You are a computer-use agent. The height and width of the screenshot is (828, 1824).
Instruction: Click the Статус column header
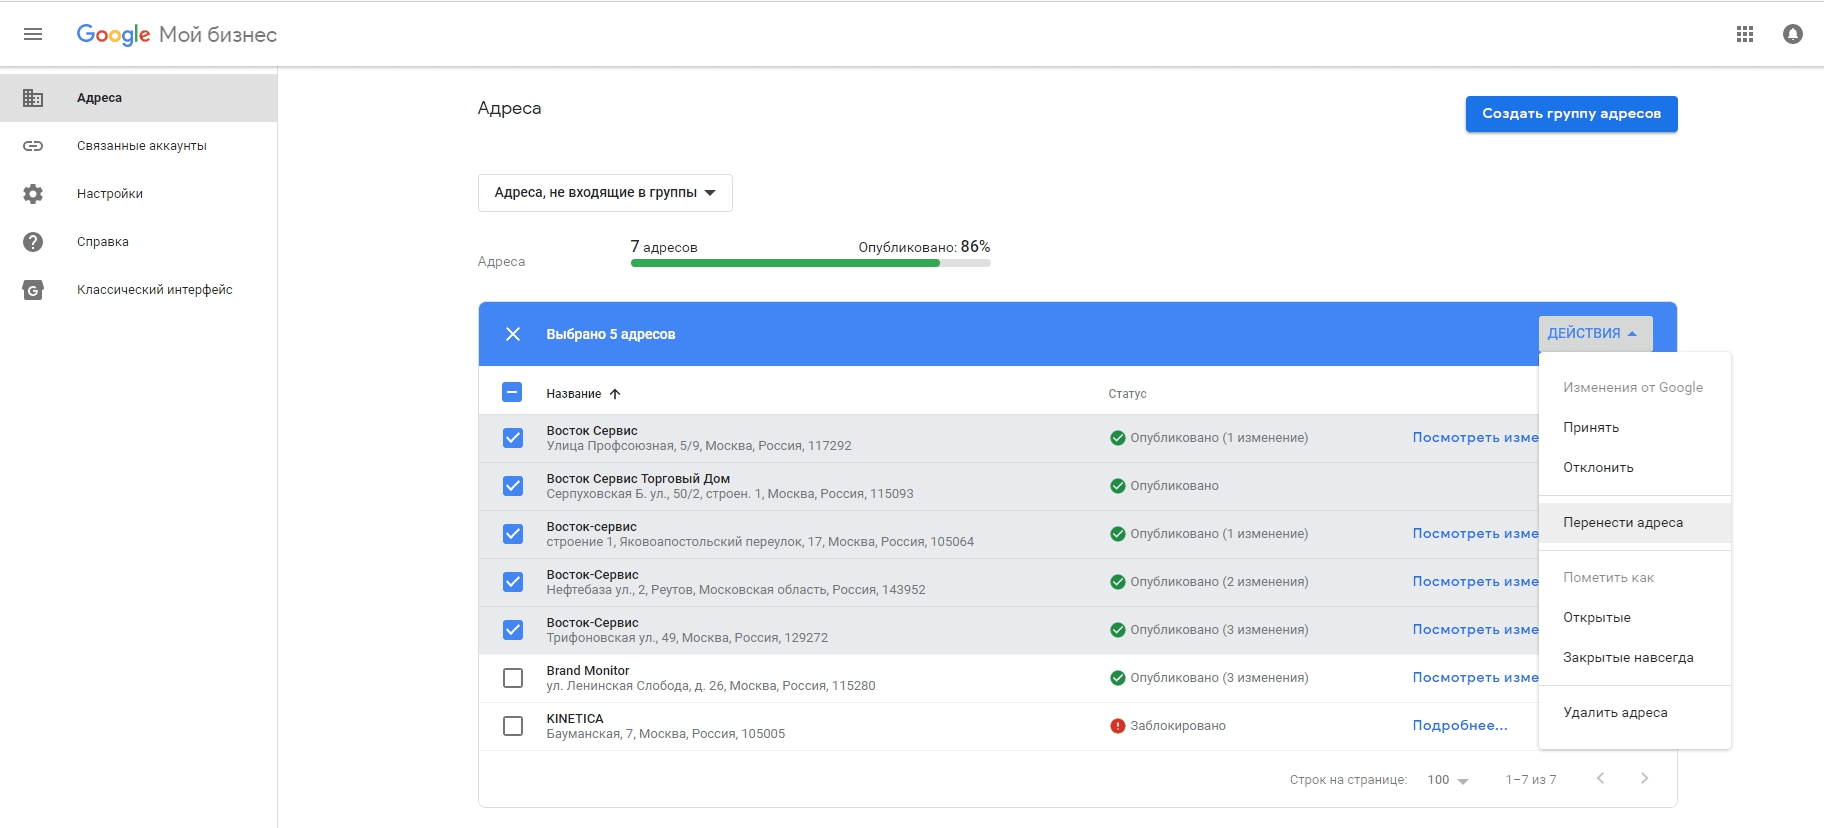pyautogui.click(x=1127, y=394)
